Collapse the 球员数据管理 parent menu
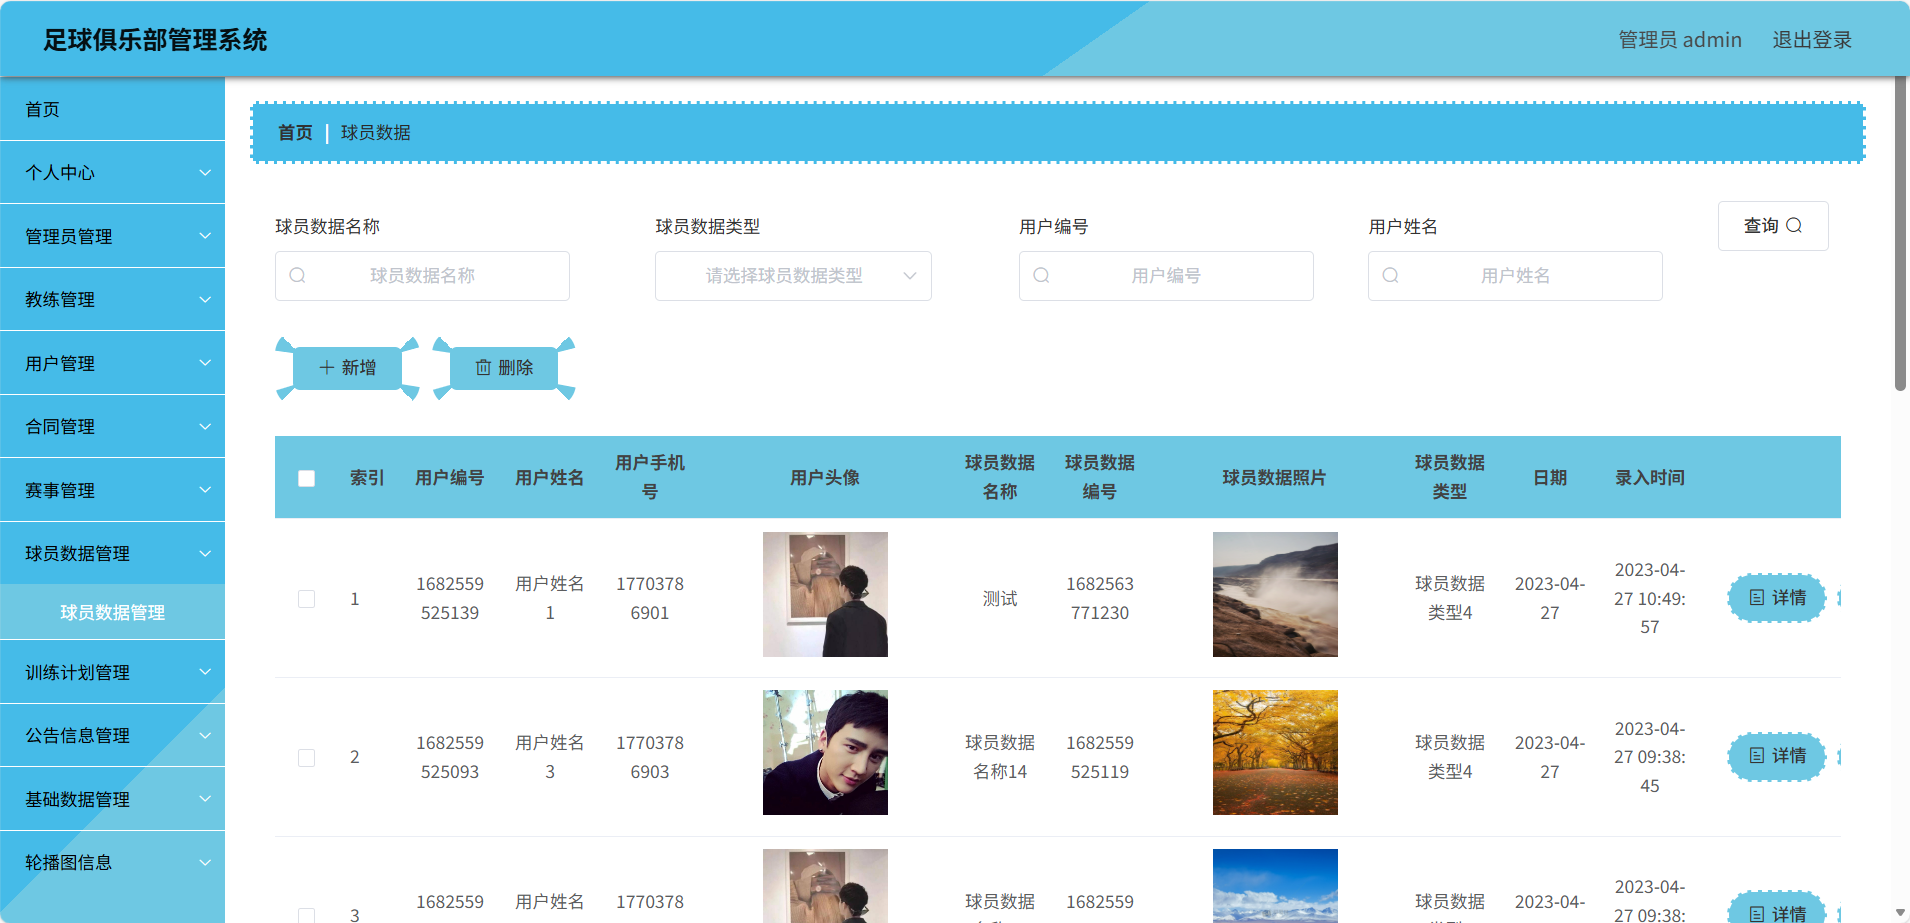Screen dimensions: 1910x923 [x=112, y=554]
